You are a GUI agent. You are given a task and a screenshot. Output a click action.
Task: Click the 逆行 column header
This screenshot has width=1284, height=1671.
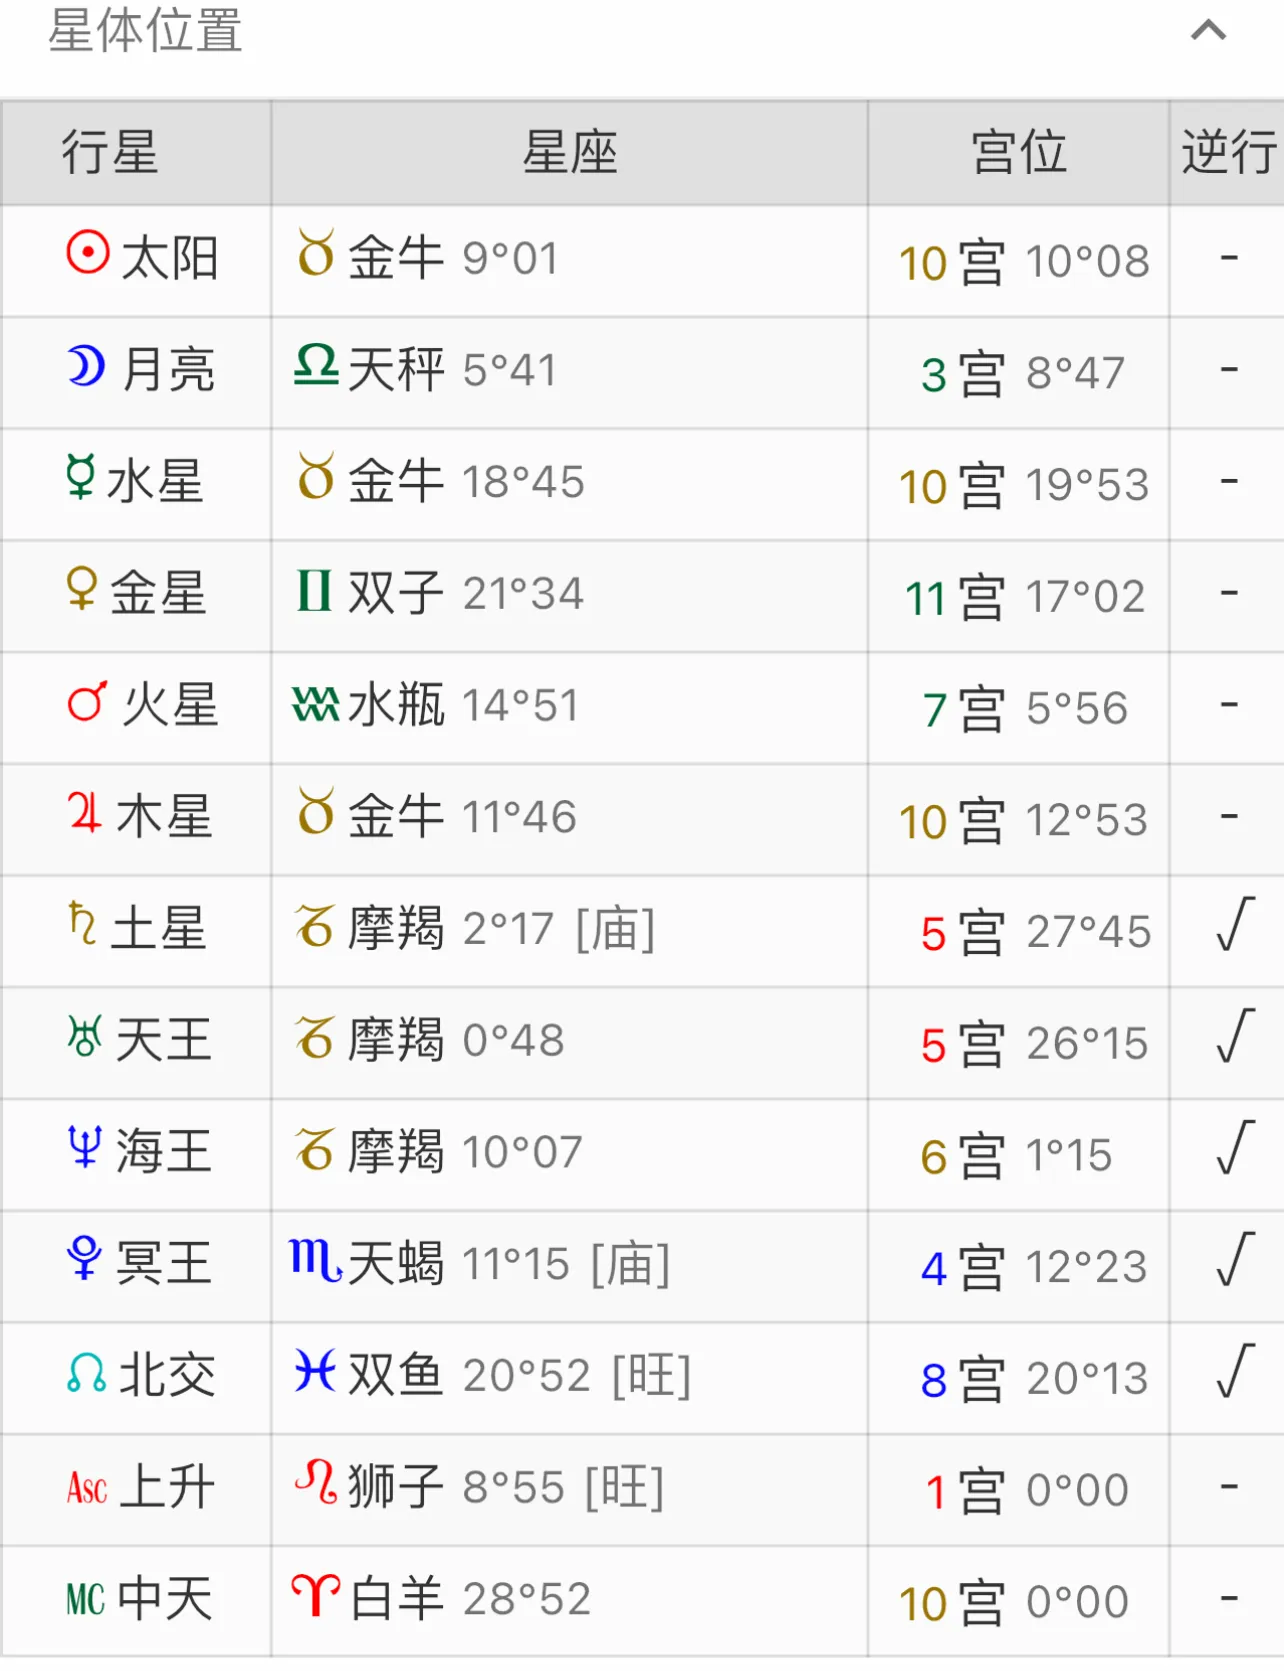click(1228, 153)
